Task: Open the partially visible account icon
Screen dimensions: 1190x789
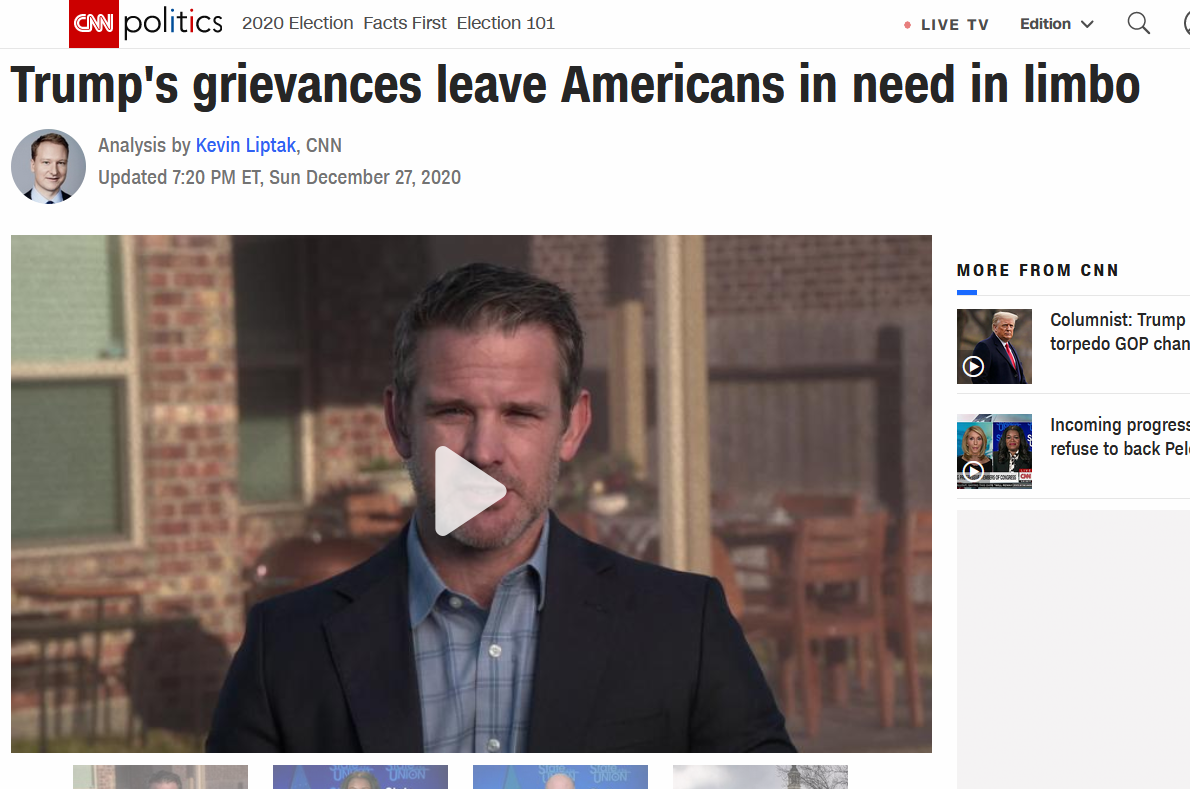Action: click(1186, 24)
